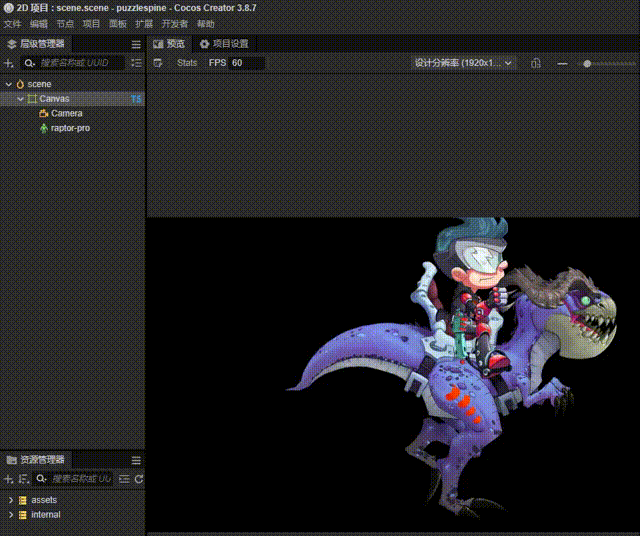Change asset sort order icon
The image size is (640, 536).
[x=24, y=479]
